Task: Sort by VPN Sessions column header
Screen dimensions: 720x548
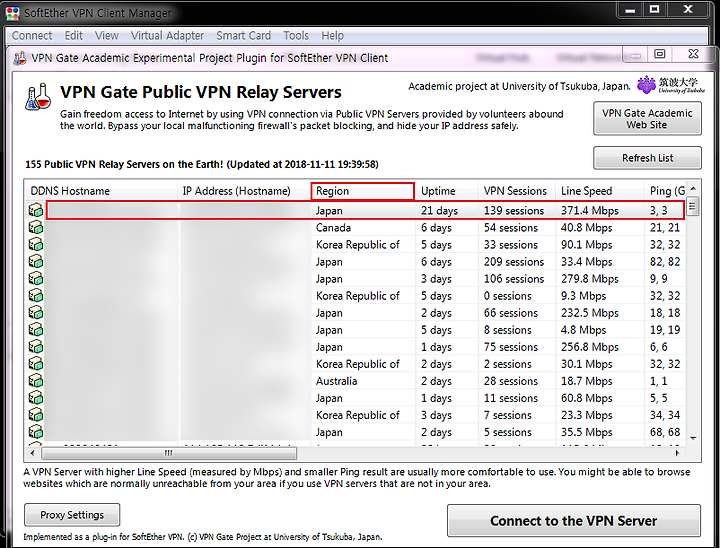Action: pyautogui.click(x=517, y=191)
